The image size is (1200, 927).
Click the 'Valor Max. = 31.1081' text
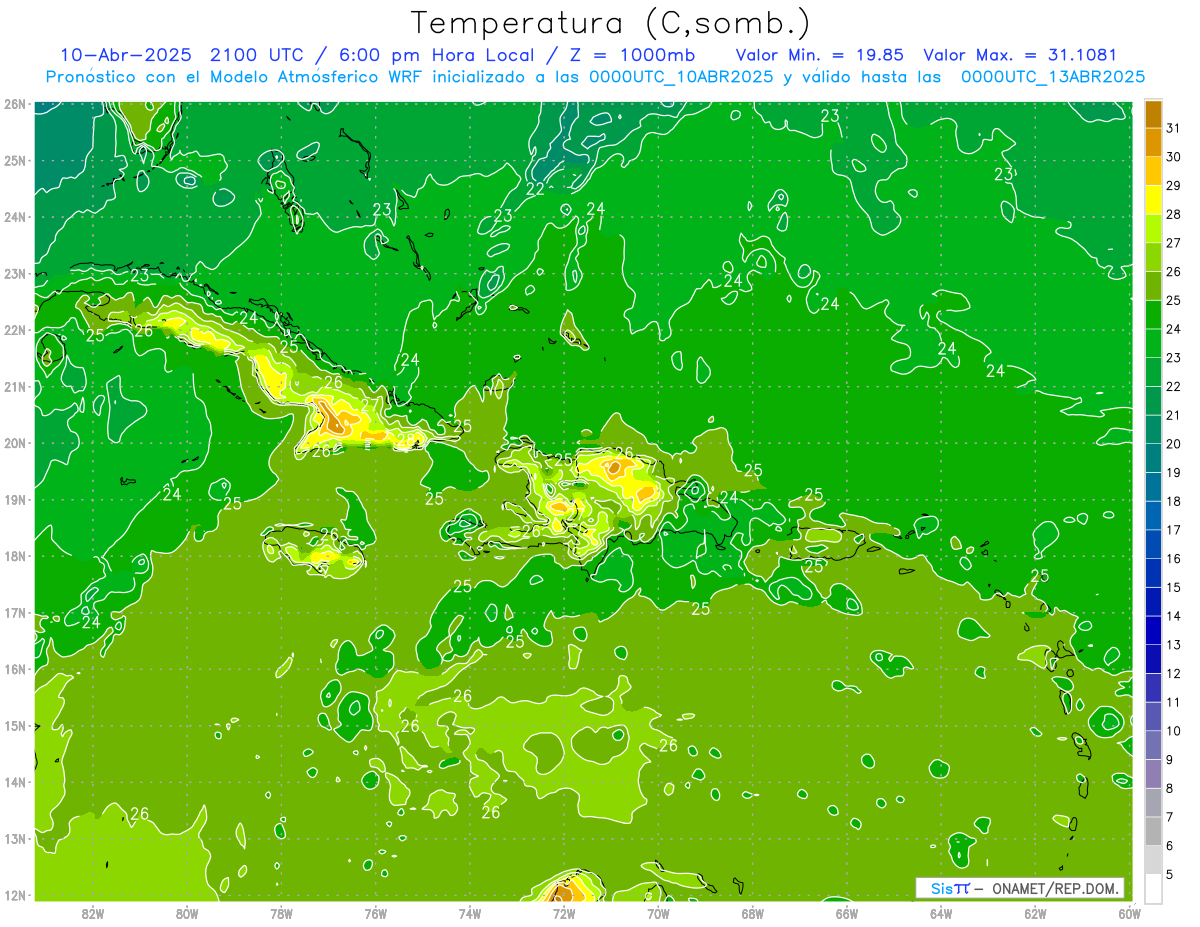click(x=1020, y=55)
